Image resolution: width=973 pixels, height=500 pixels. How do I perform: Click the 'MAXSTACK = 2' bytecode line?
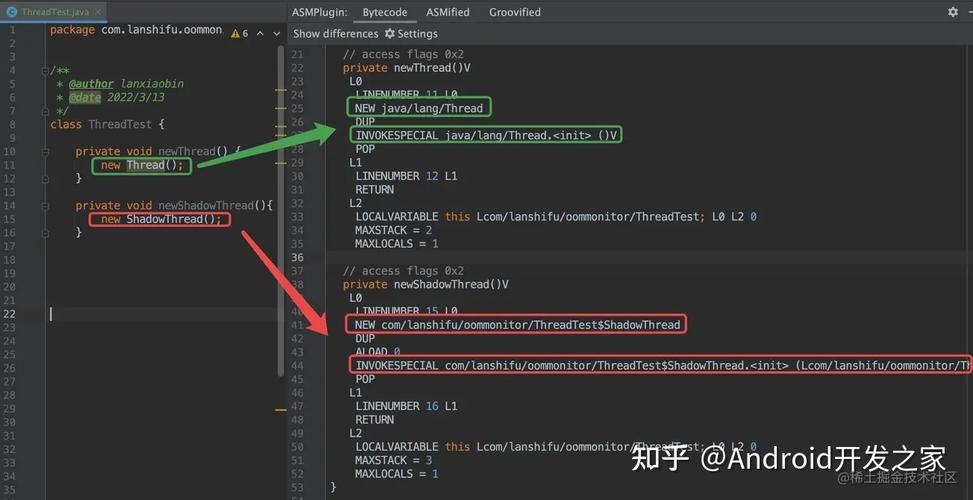(x=393, y=230)
